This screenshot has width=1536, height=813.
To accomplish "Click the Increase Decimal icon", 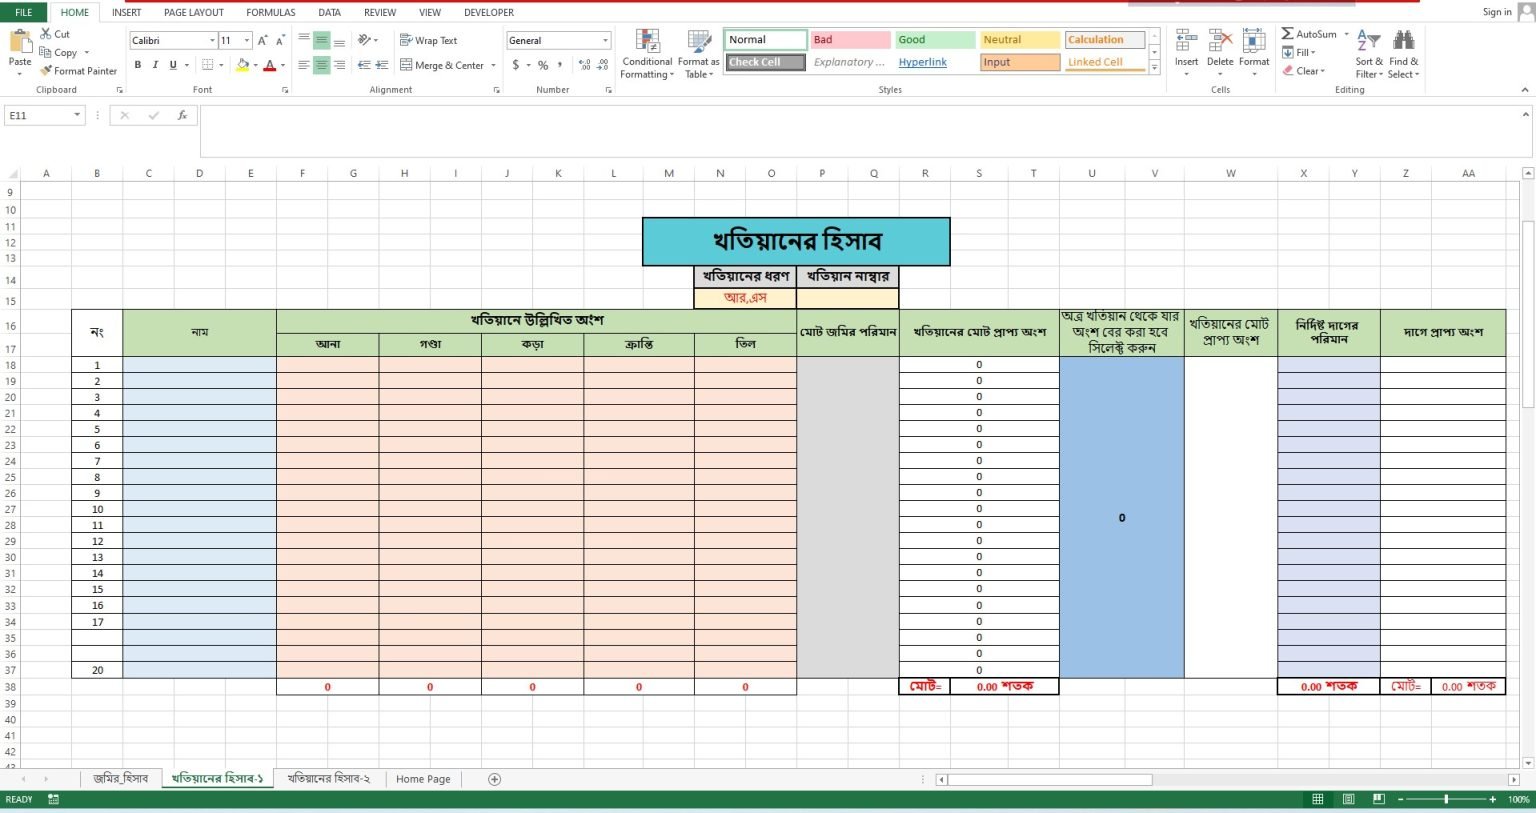I will point(583,64).
